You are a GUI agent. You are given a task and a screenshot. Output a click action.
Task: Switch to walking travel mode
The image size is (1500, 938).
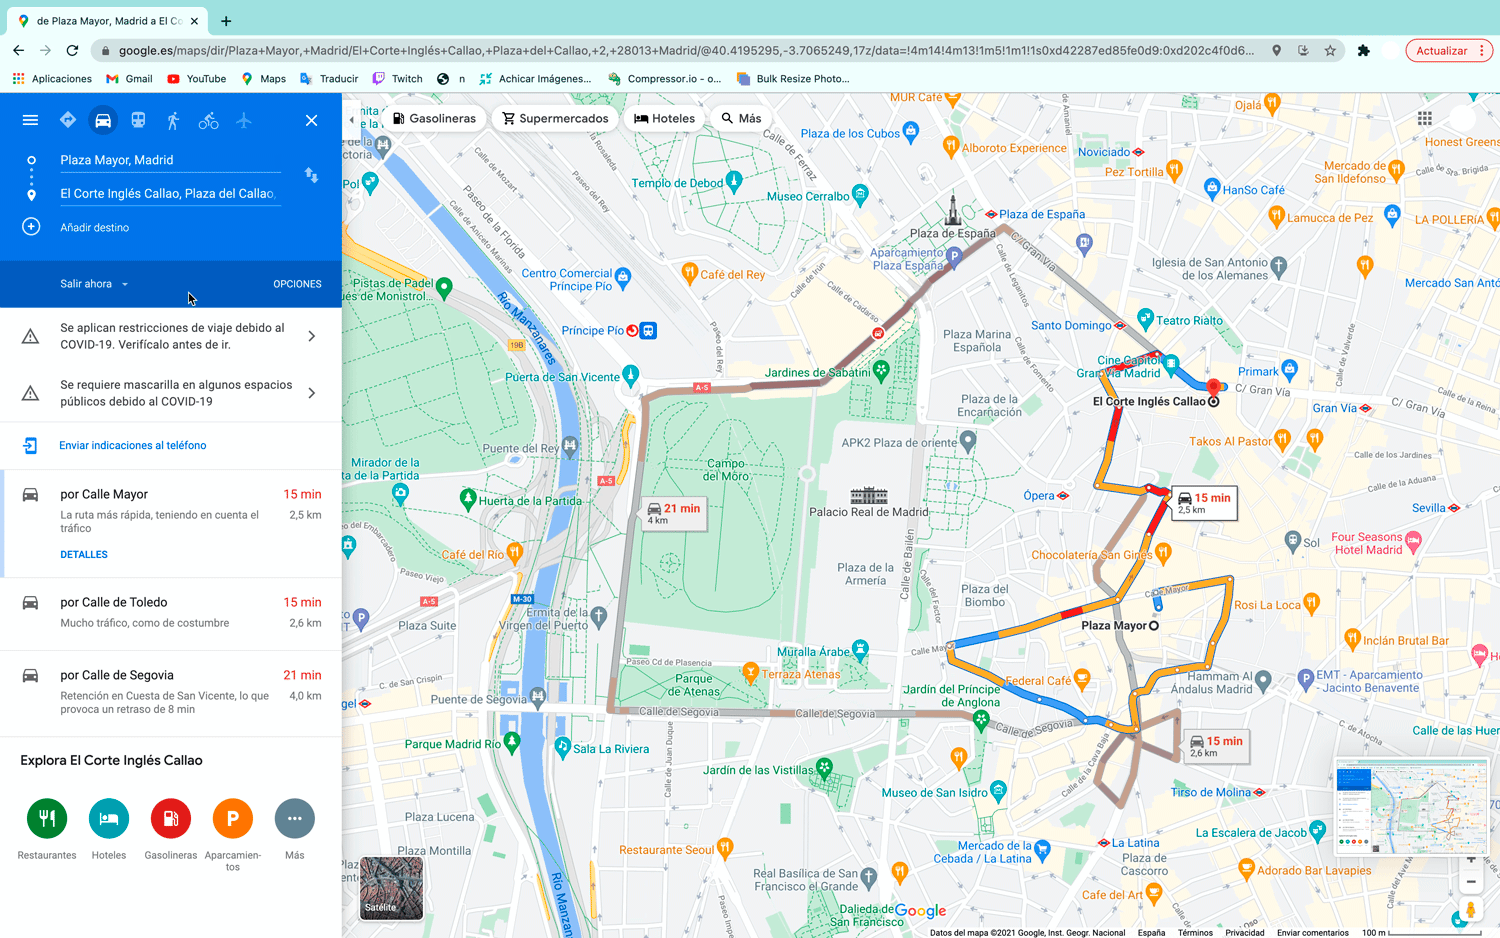173,120
